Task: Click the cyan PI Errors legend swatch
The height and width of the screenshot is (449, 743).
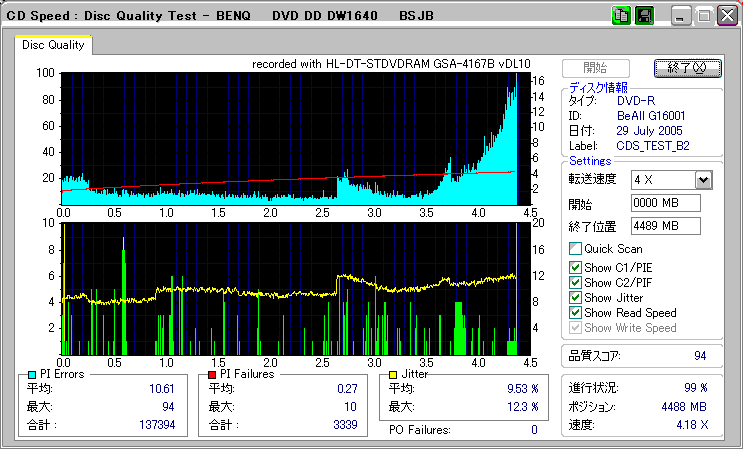Action: (x=32, y=374)
